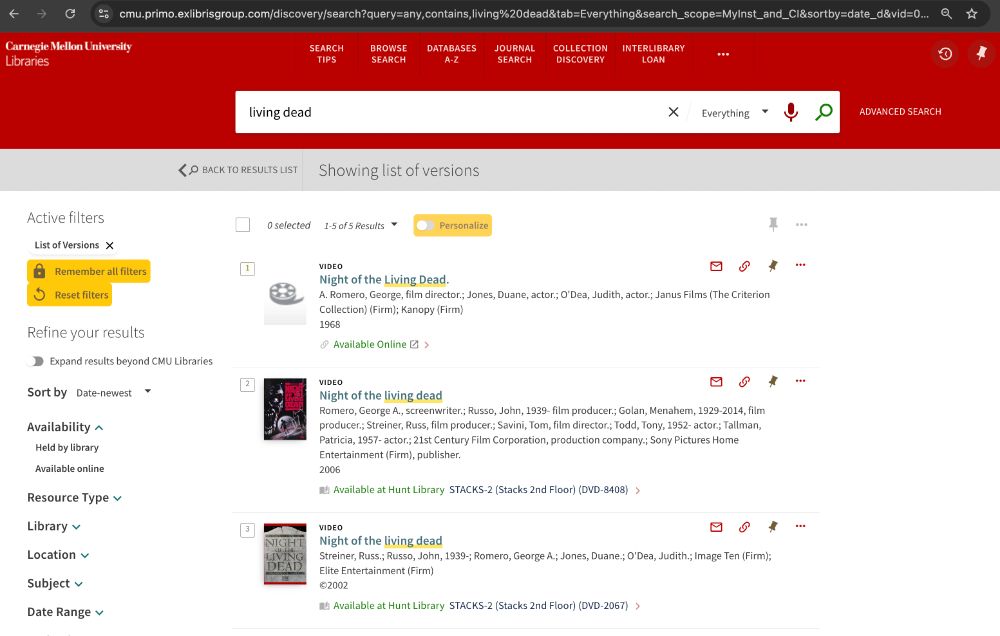This screenshot has height=636, width=1000.
Task: Select result number 3 checkbox
Action: (x=247, y=529)
